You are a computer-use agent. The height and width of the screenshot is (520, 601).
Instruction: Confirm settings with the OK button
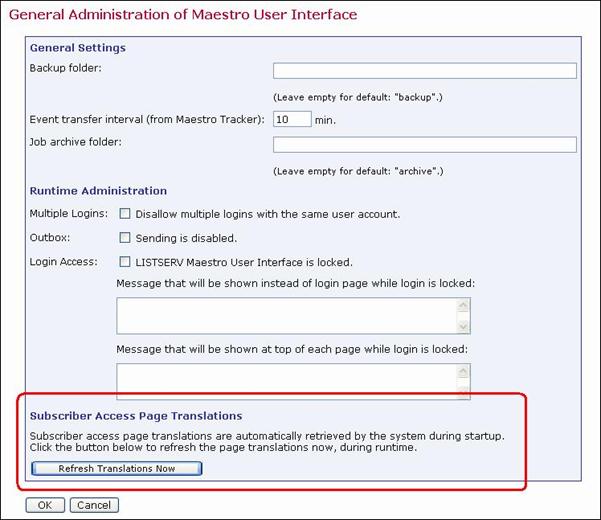45,505
